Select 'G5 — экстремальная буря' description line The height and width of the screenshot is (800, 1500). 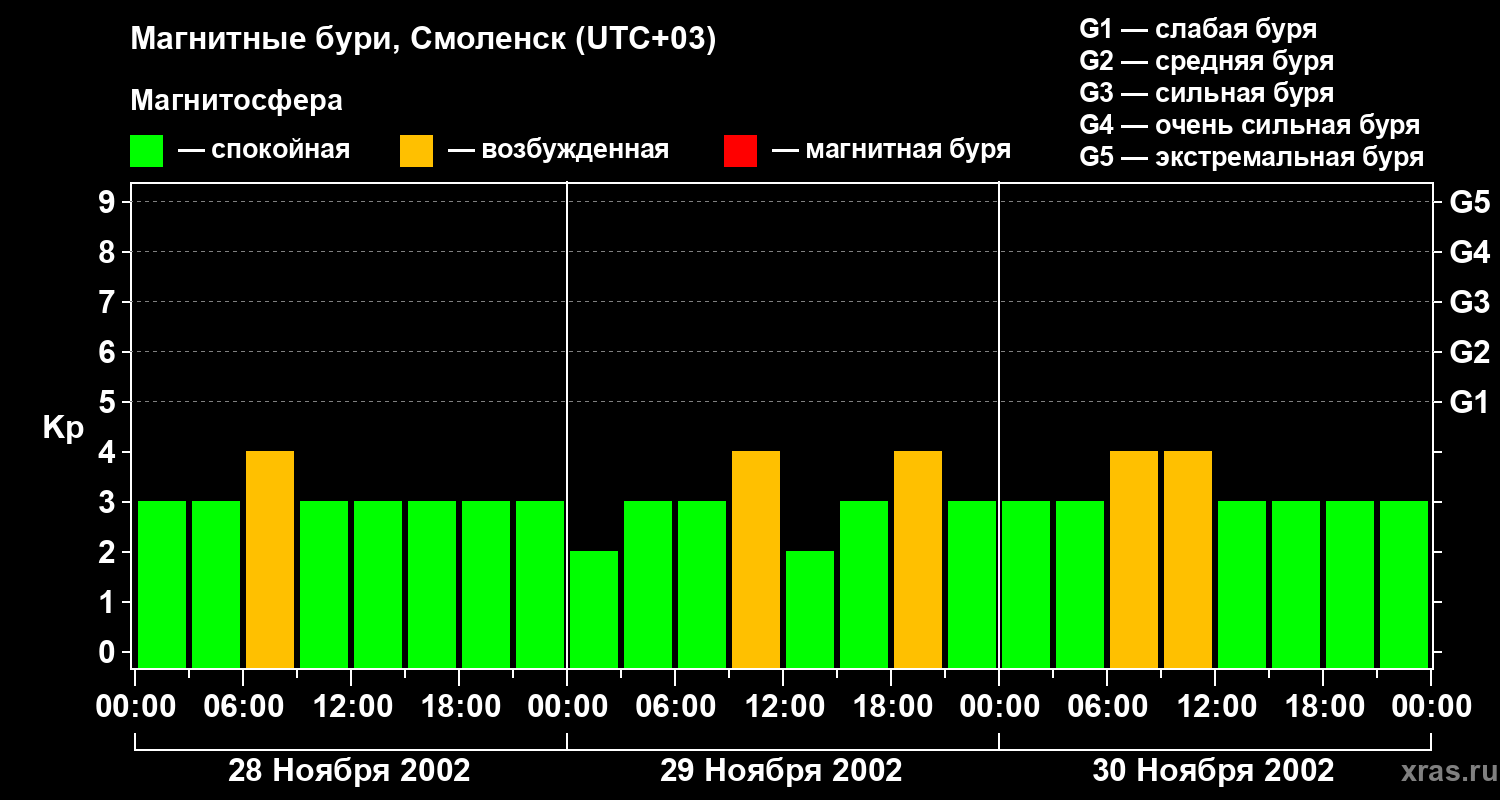[1252, 158]
